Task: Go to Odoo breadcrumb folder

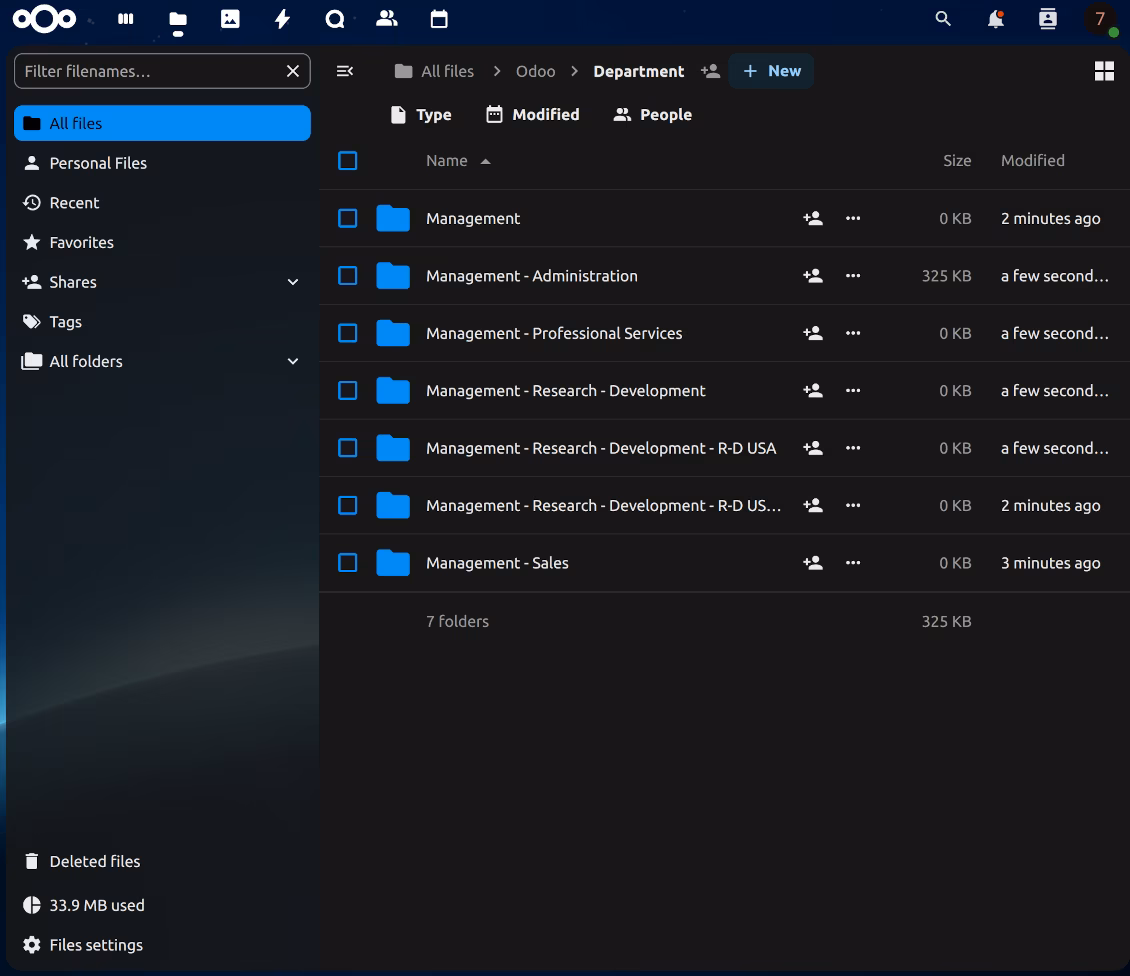Action: pos(535,71)
